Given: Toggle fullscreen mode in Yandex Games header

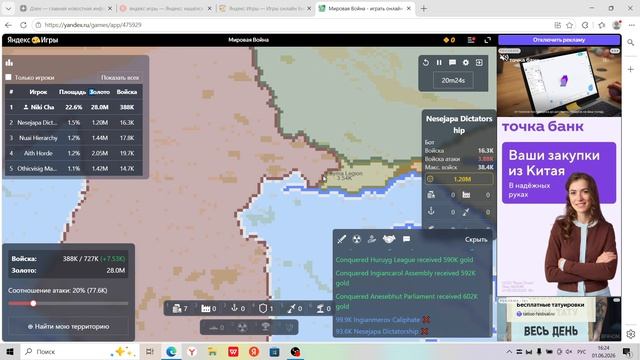Looking at the screenshot, I should [487, 40].
